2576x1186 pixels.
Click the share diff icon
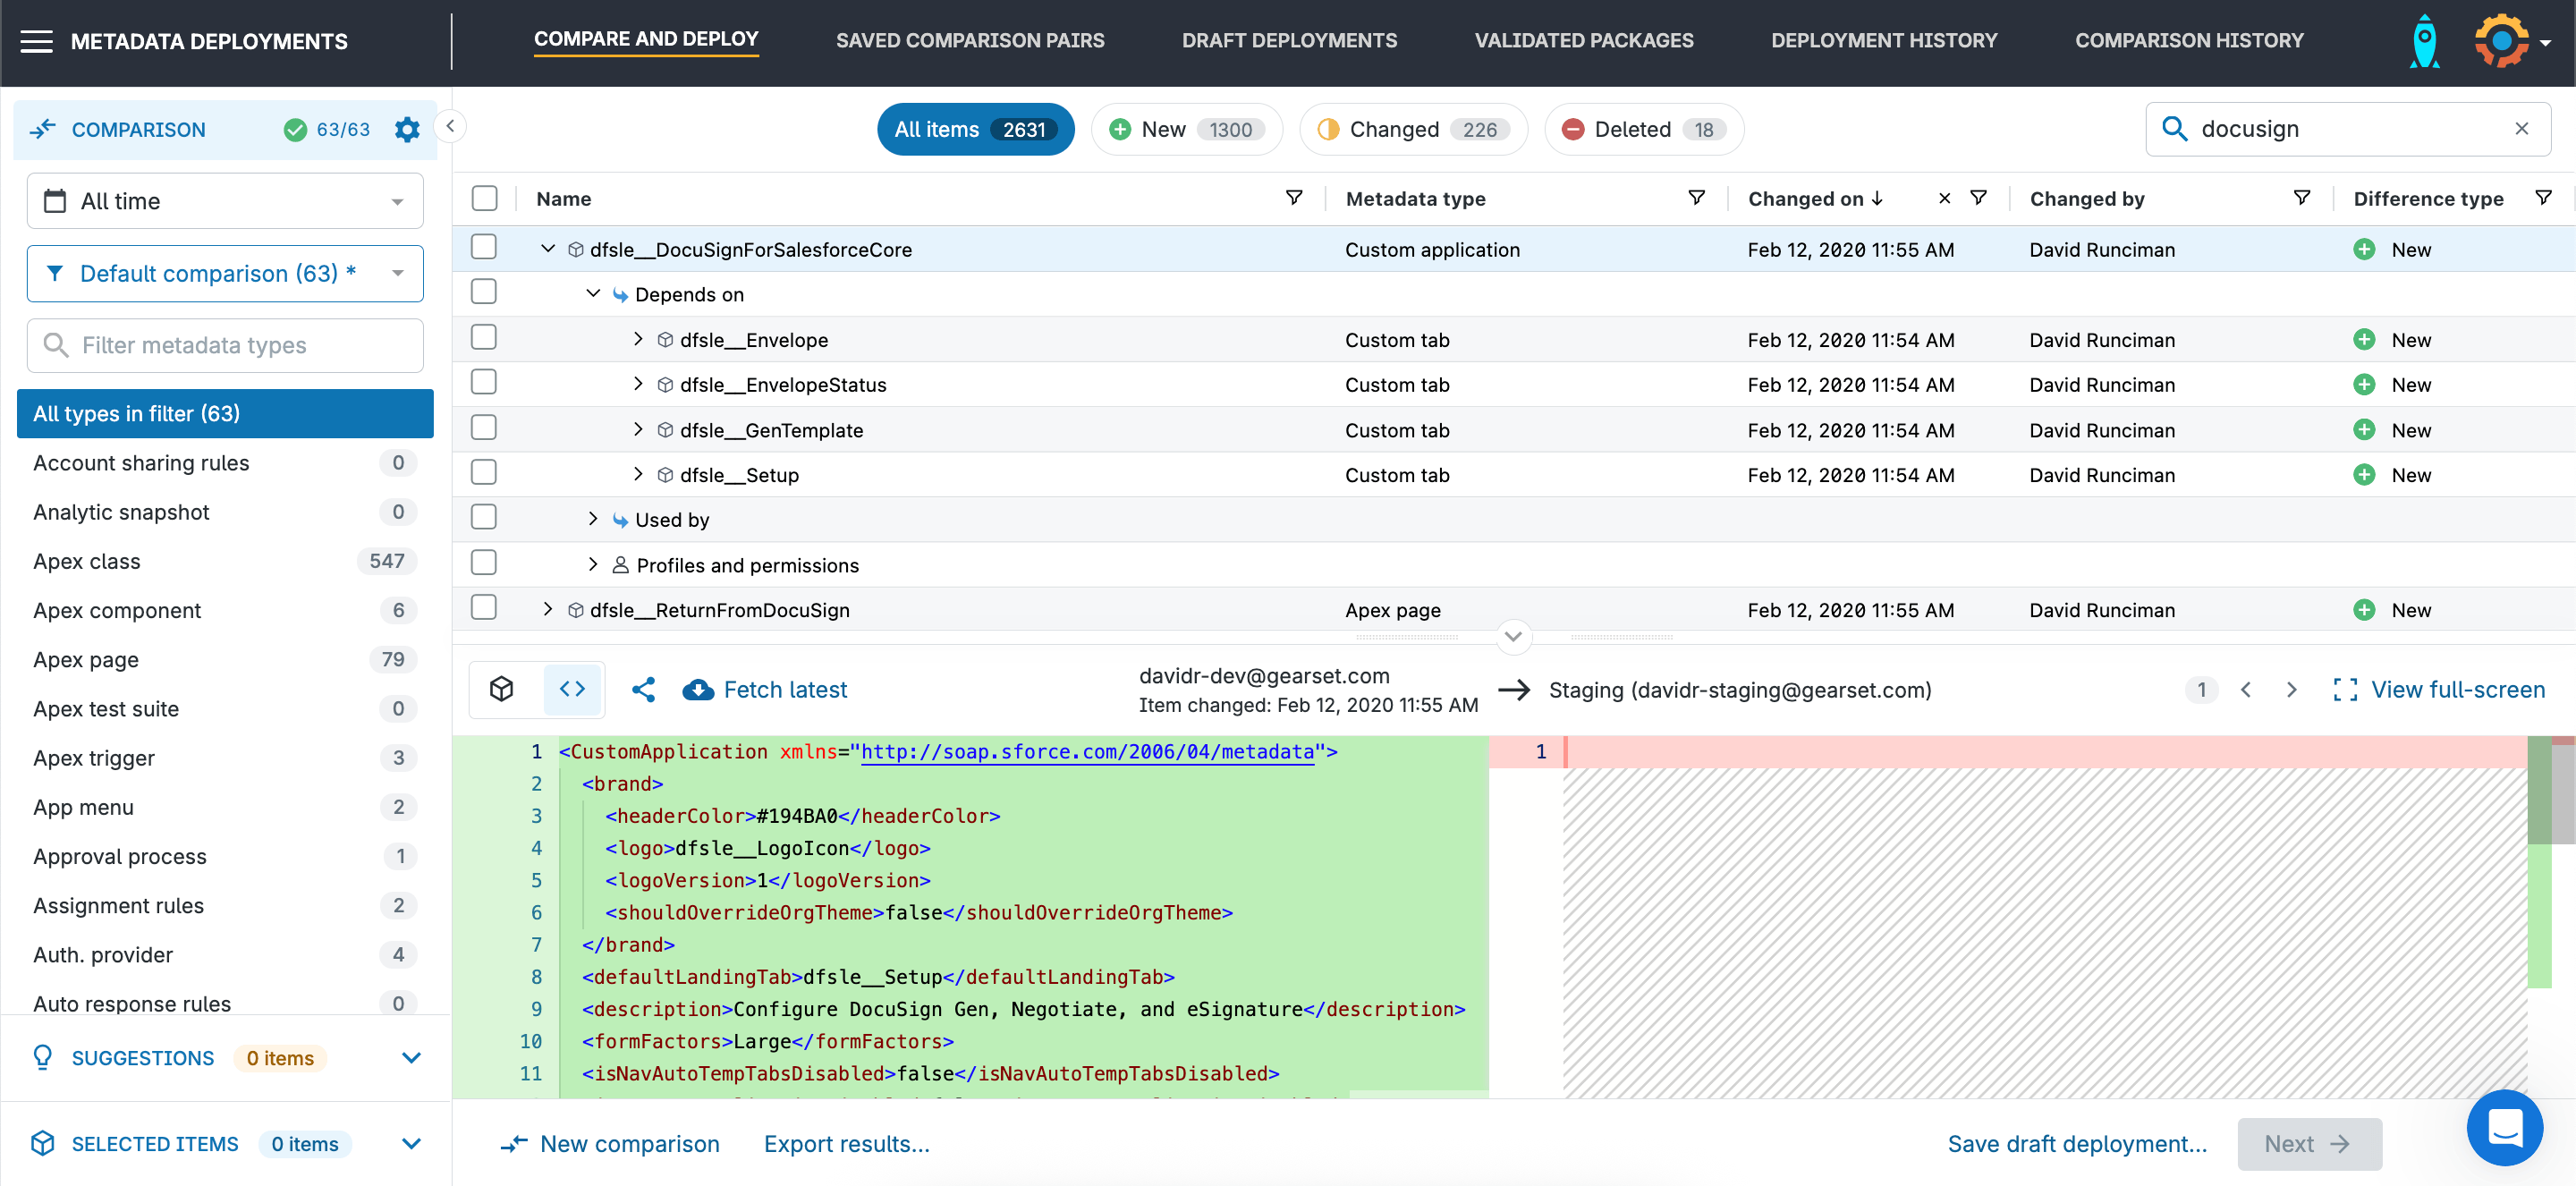pyautogui.click(x=643, y=689)
